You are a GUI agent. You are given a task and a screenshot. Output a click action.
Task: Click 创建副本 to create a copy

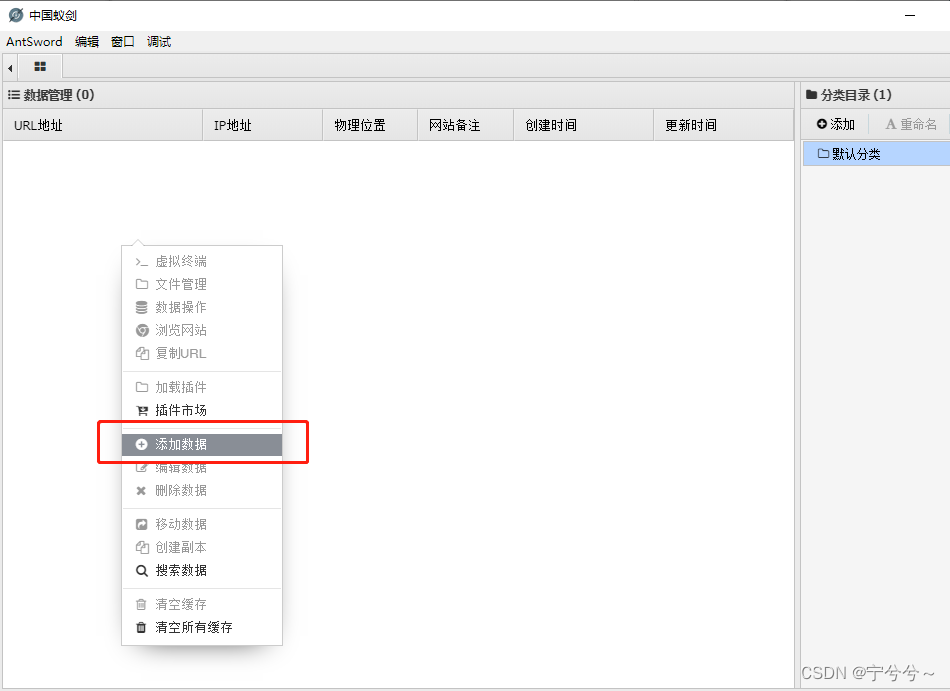(180, 547)
